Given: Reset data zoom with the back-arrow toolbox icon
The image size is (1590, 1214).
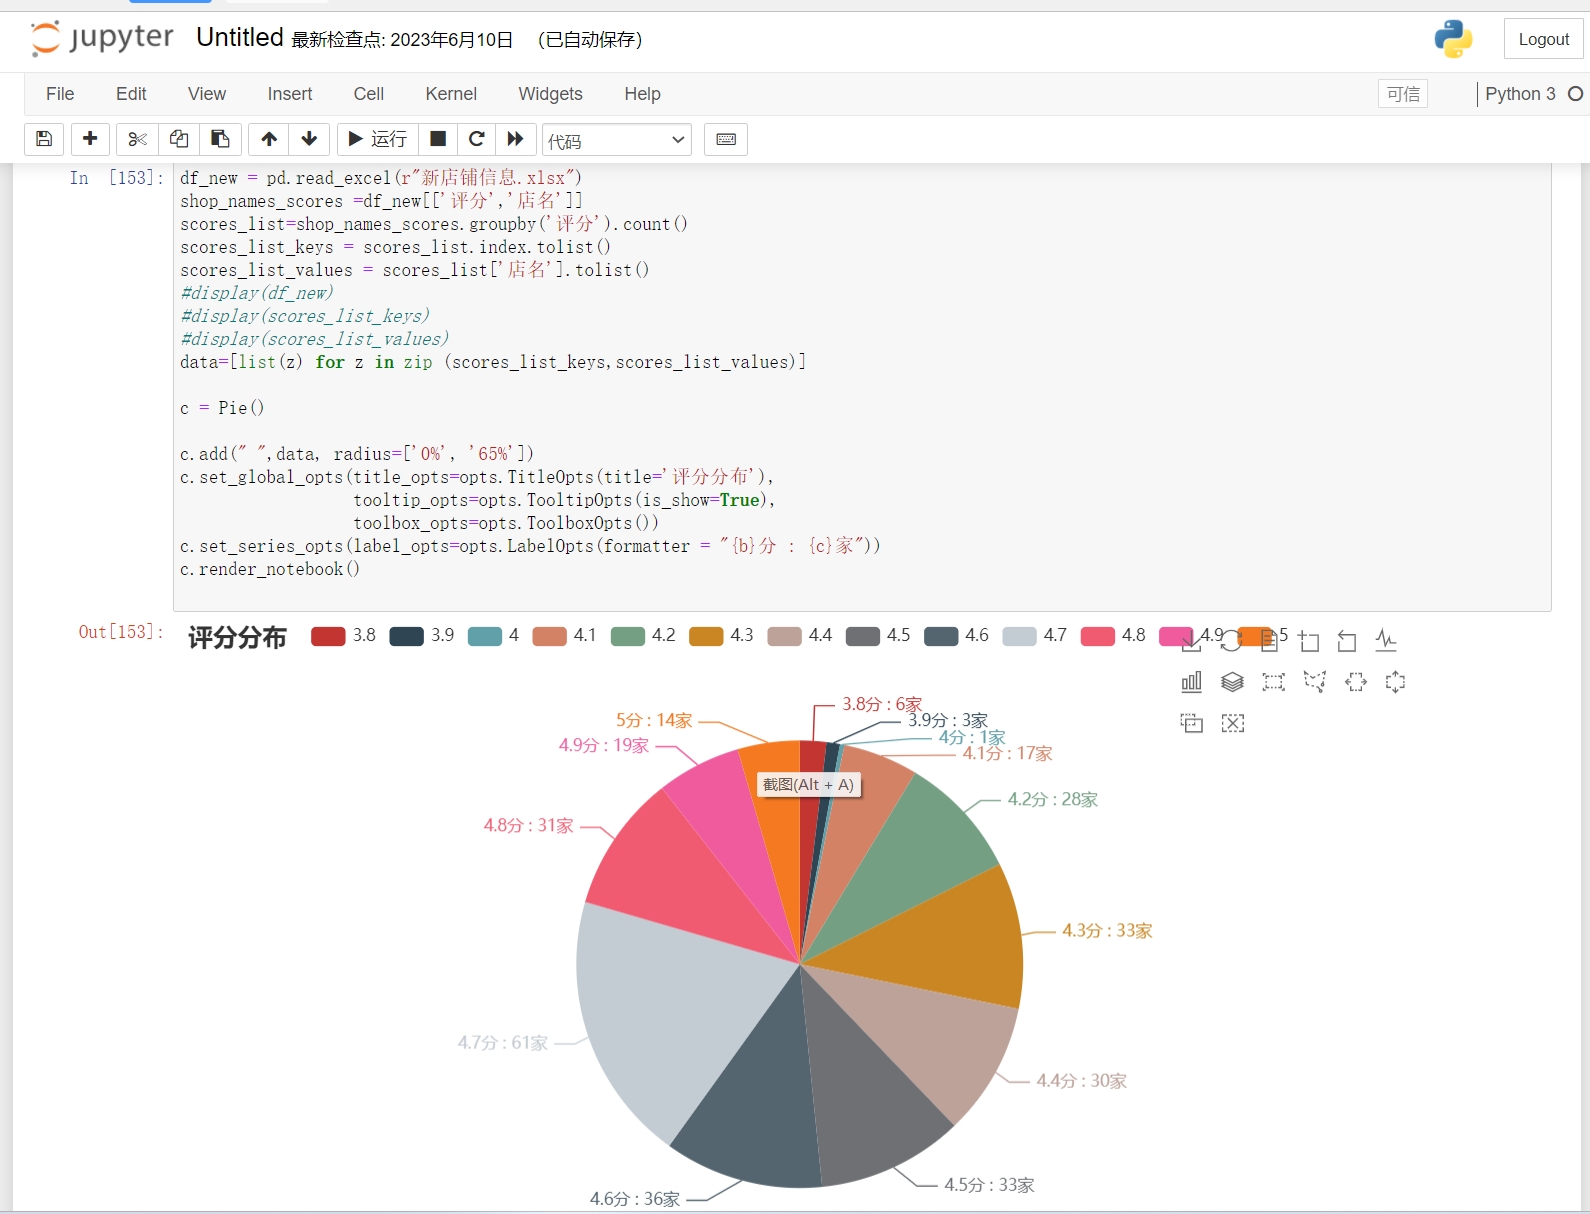Looking at the screenshot, I should pos(1347,641).
